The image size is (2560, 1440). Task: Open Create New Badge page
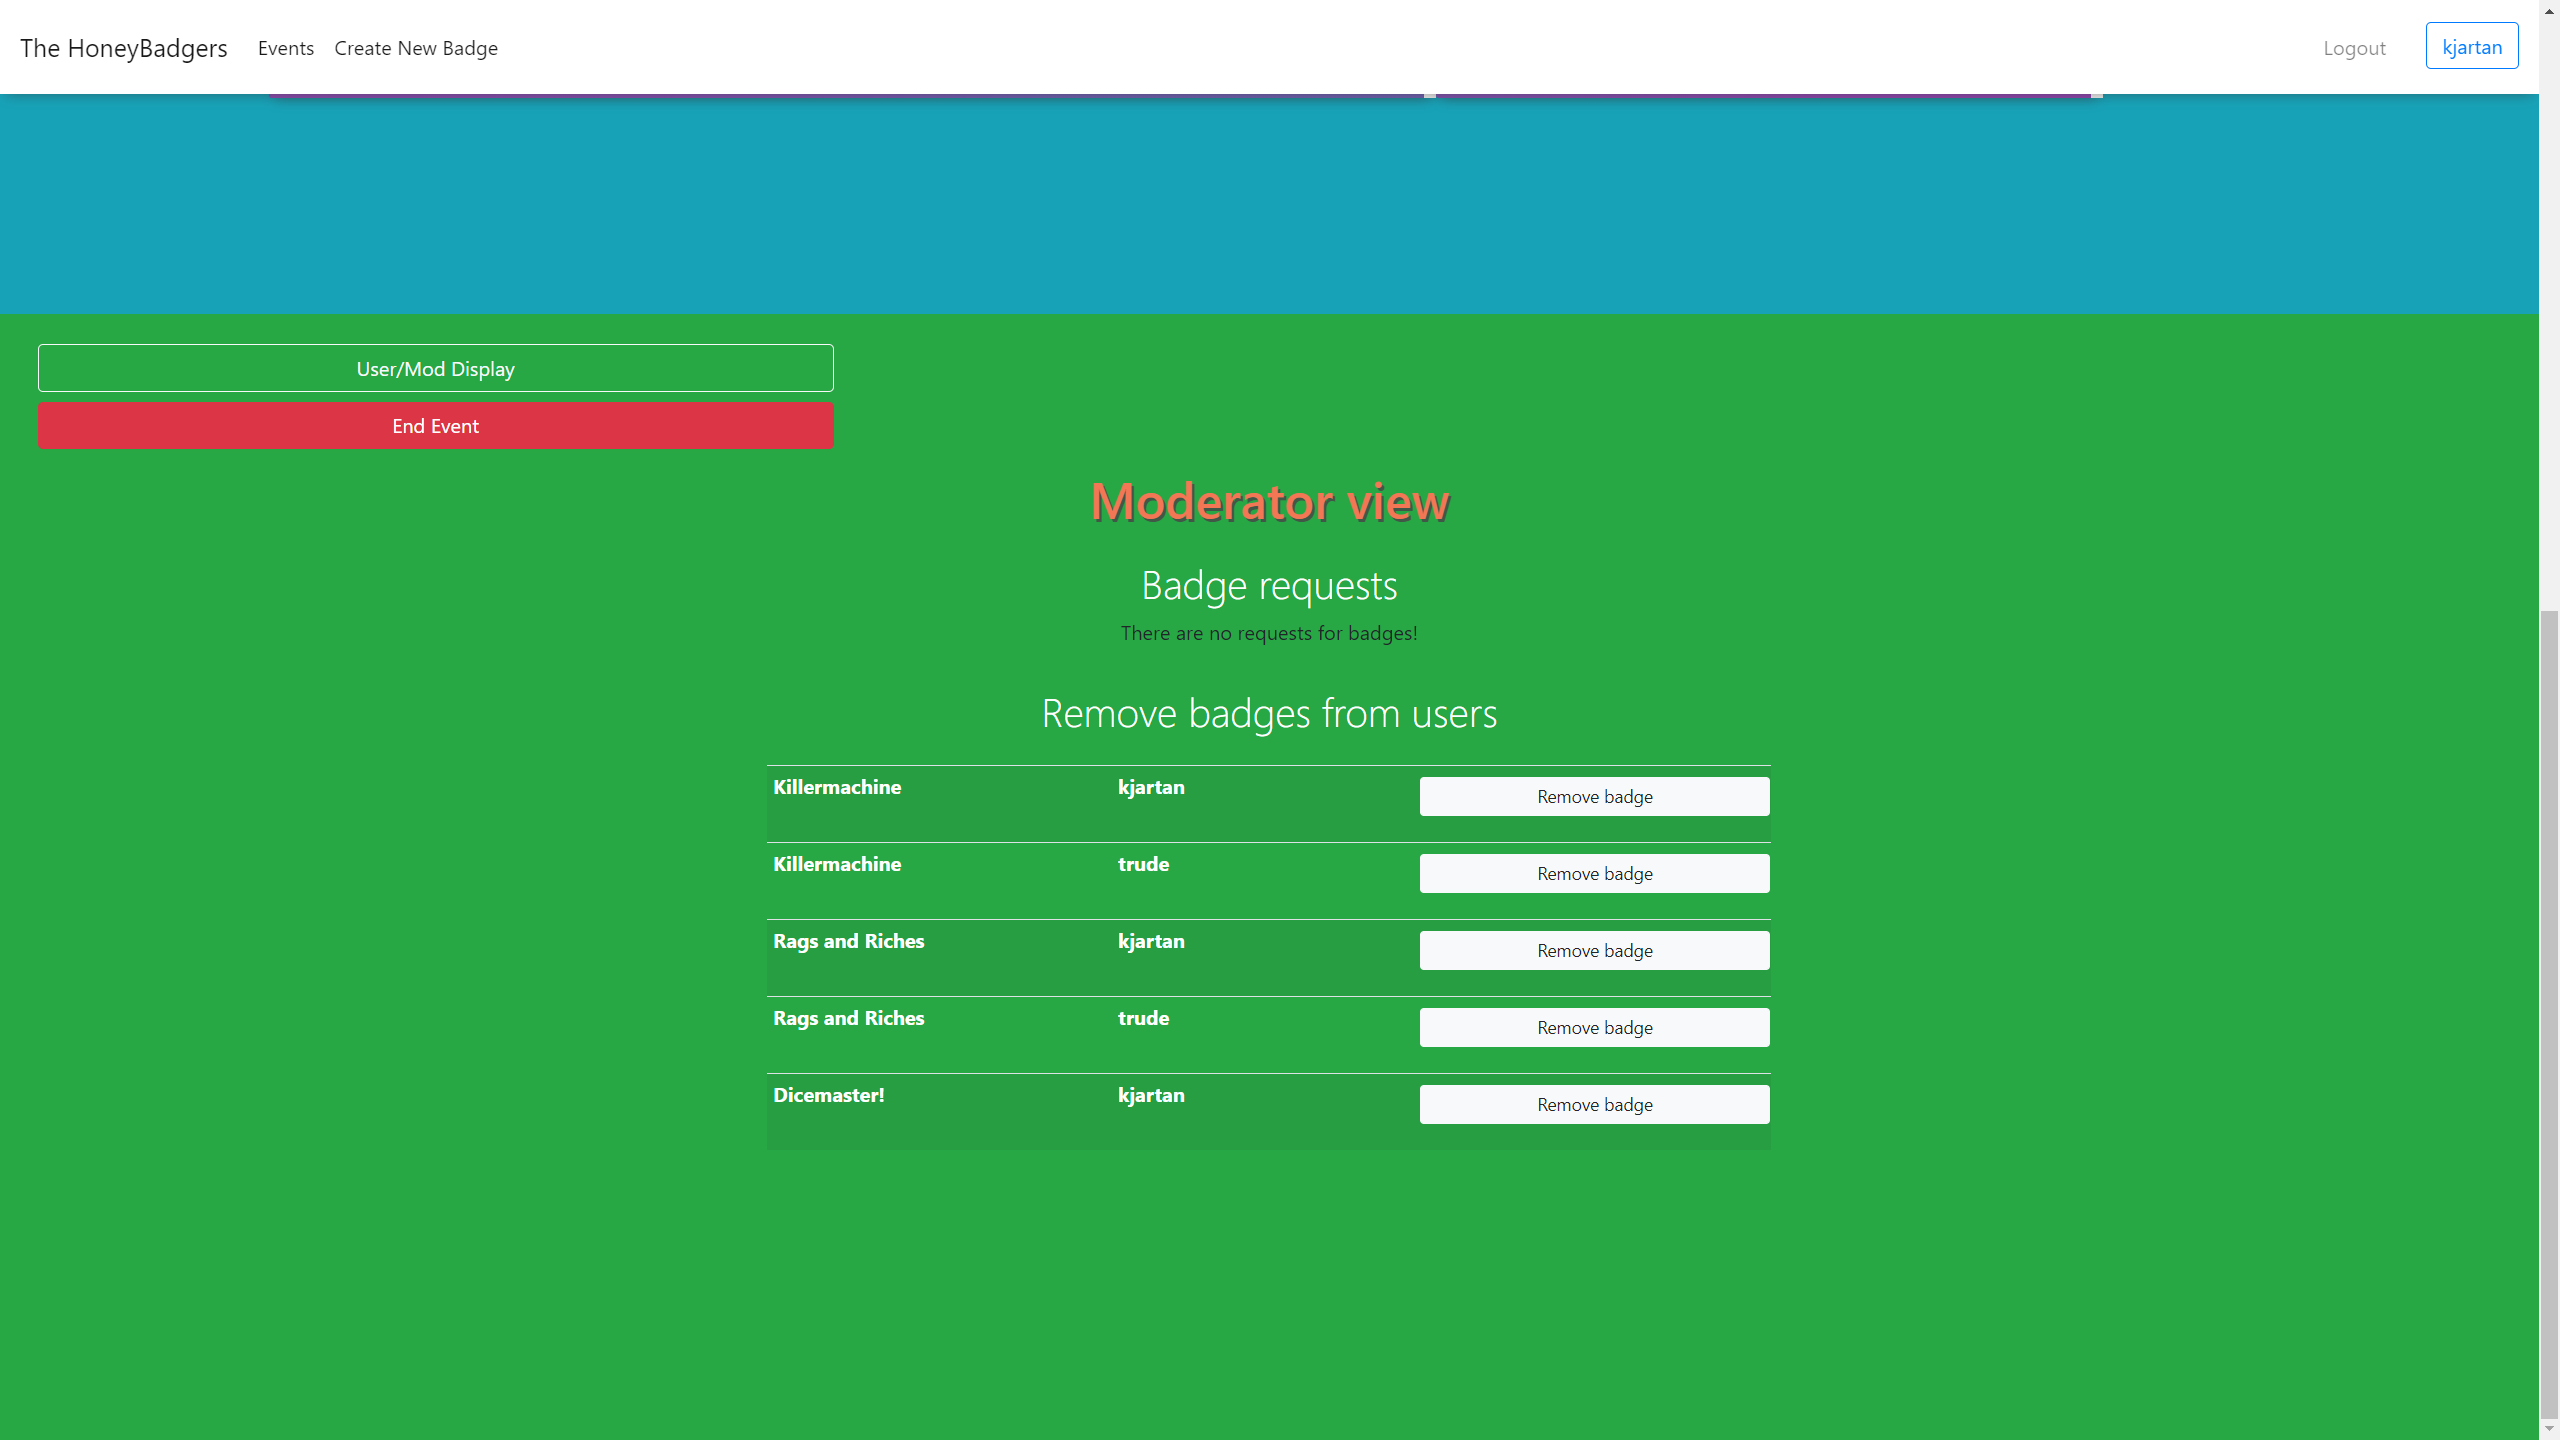416,48
